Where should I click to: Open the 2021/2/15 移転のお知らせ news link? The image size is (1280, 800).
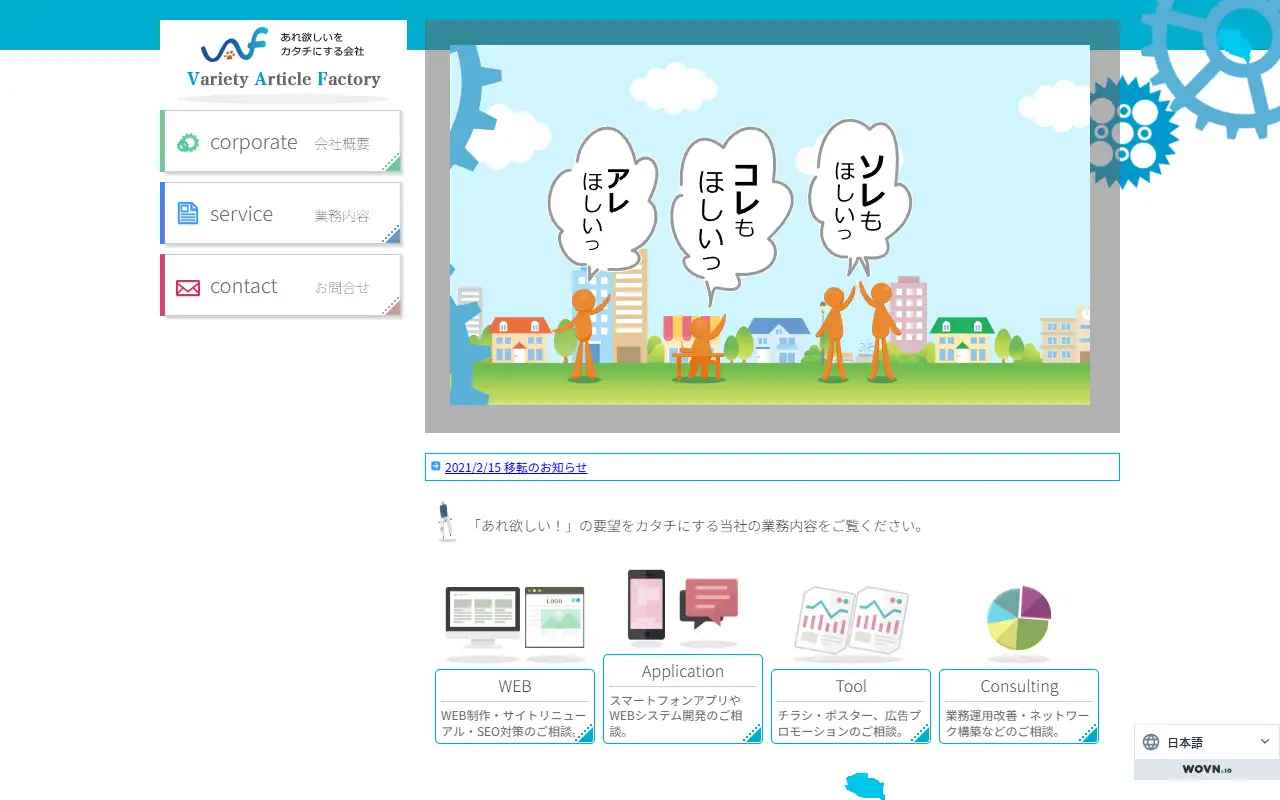pyautogui.click(x=516, y=467)
